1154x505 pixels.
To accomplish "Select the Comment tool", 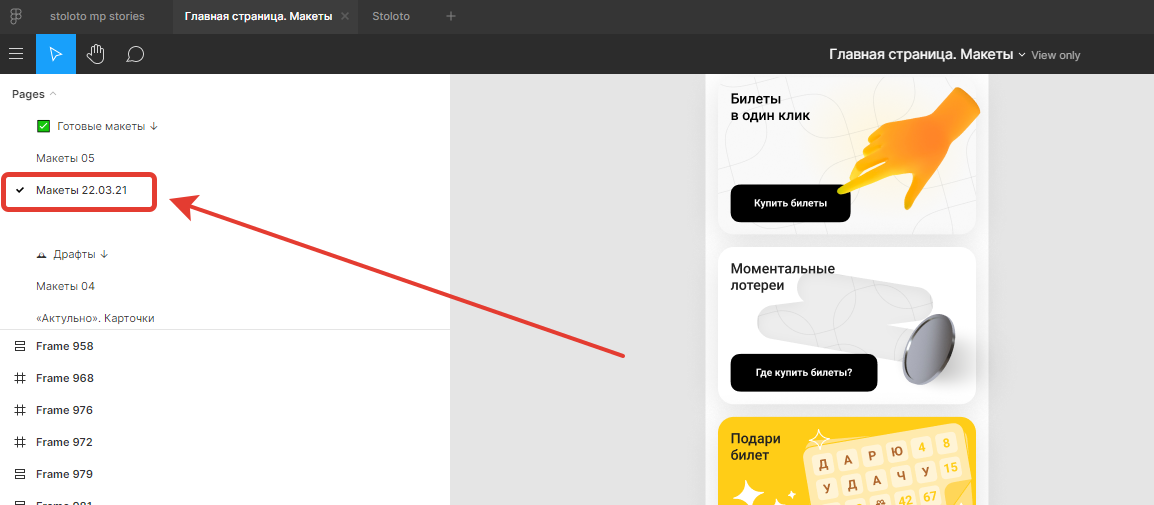I will pyautogui.click(x=135, y=54).
